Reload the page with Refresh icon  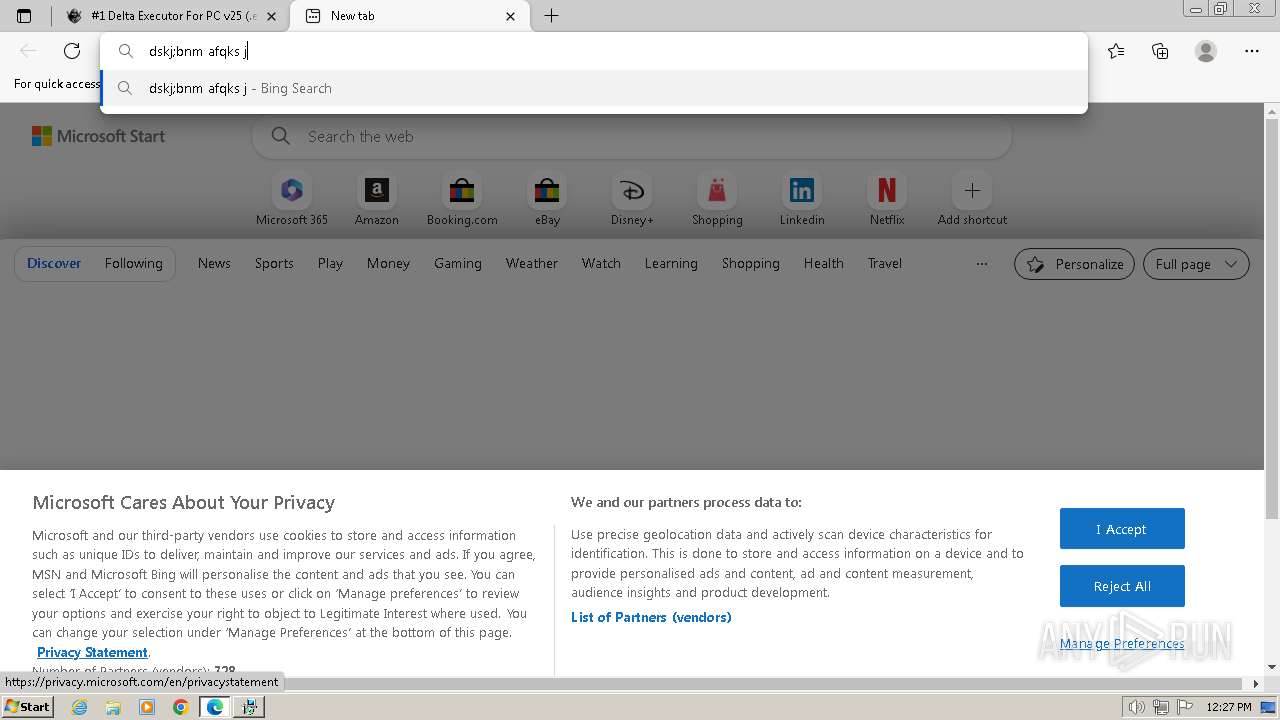coord(72,51)
